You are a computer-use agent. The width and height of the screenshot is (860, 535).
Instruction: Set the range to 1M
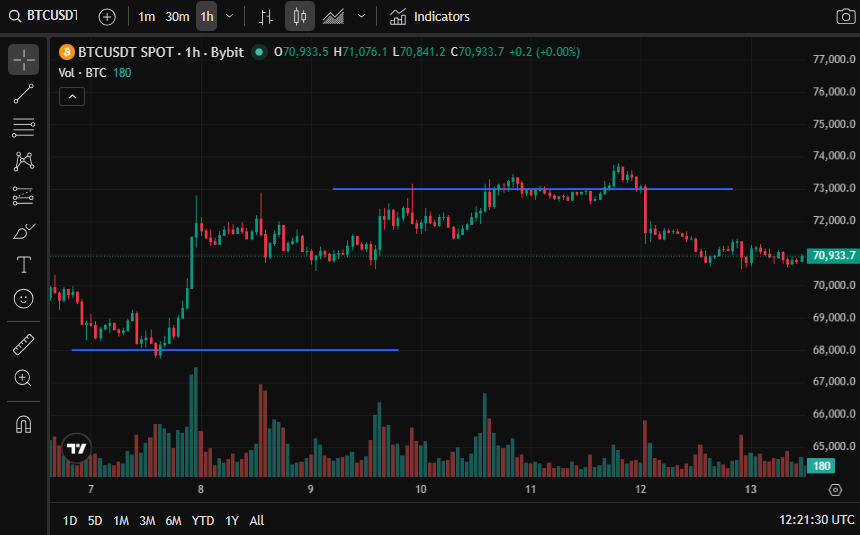coord(121,521)
